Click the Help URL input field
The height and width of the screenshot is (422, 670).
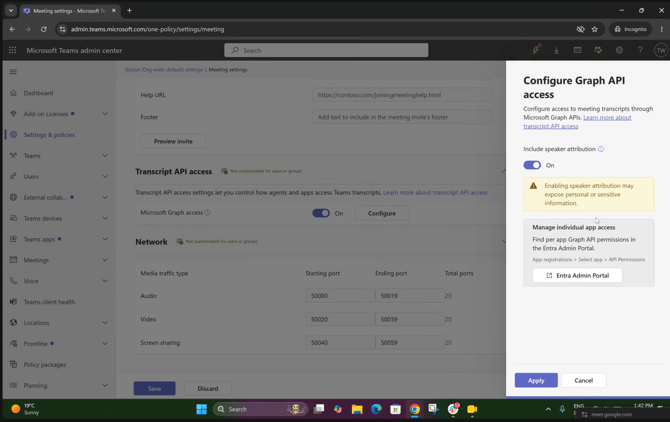(x=402, y=95)
